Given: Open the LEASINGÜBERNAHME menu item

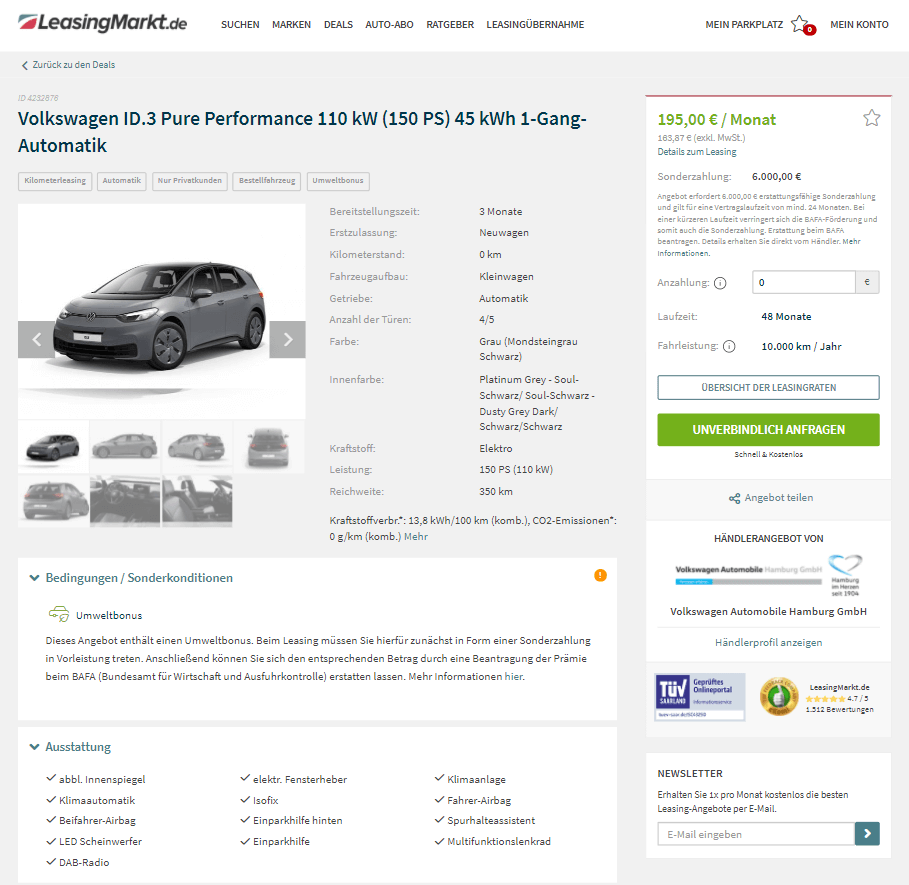Looking at the screenshot, I should coord(535,25).
